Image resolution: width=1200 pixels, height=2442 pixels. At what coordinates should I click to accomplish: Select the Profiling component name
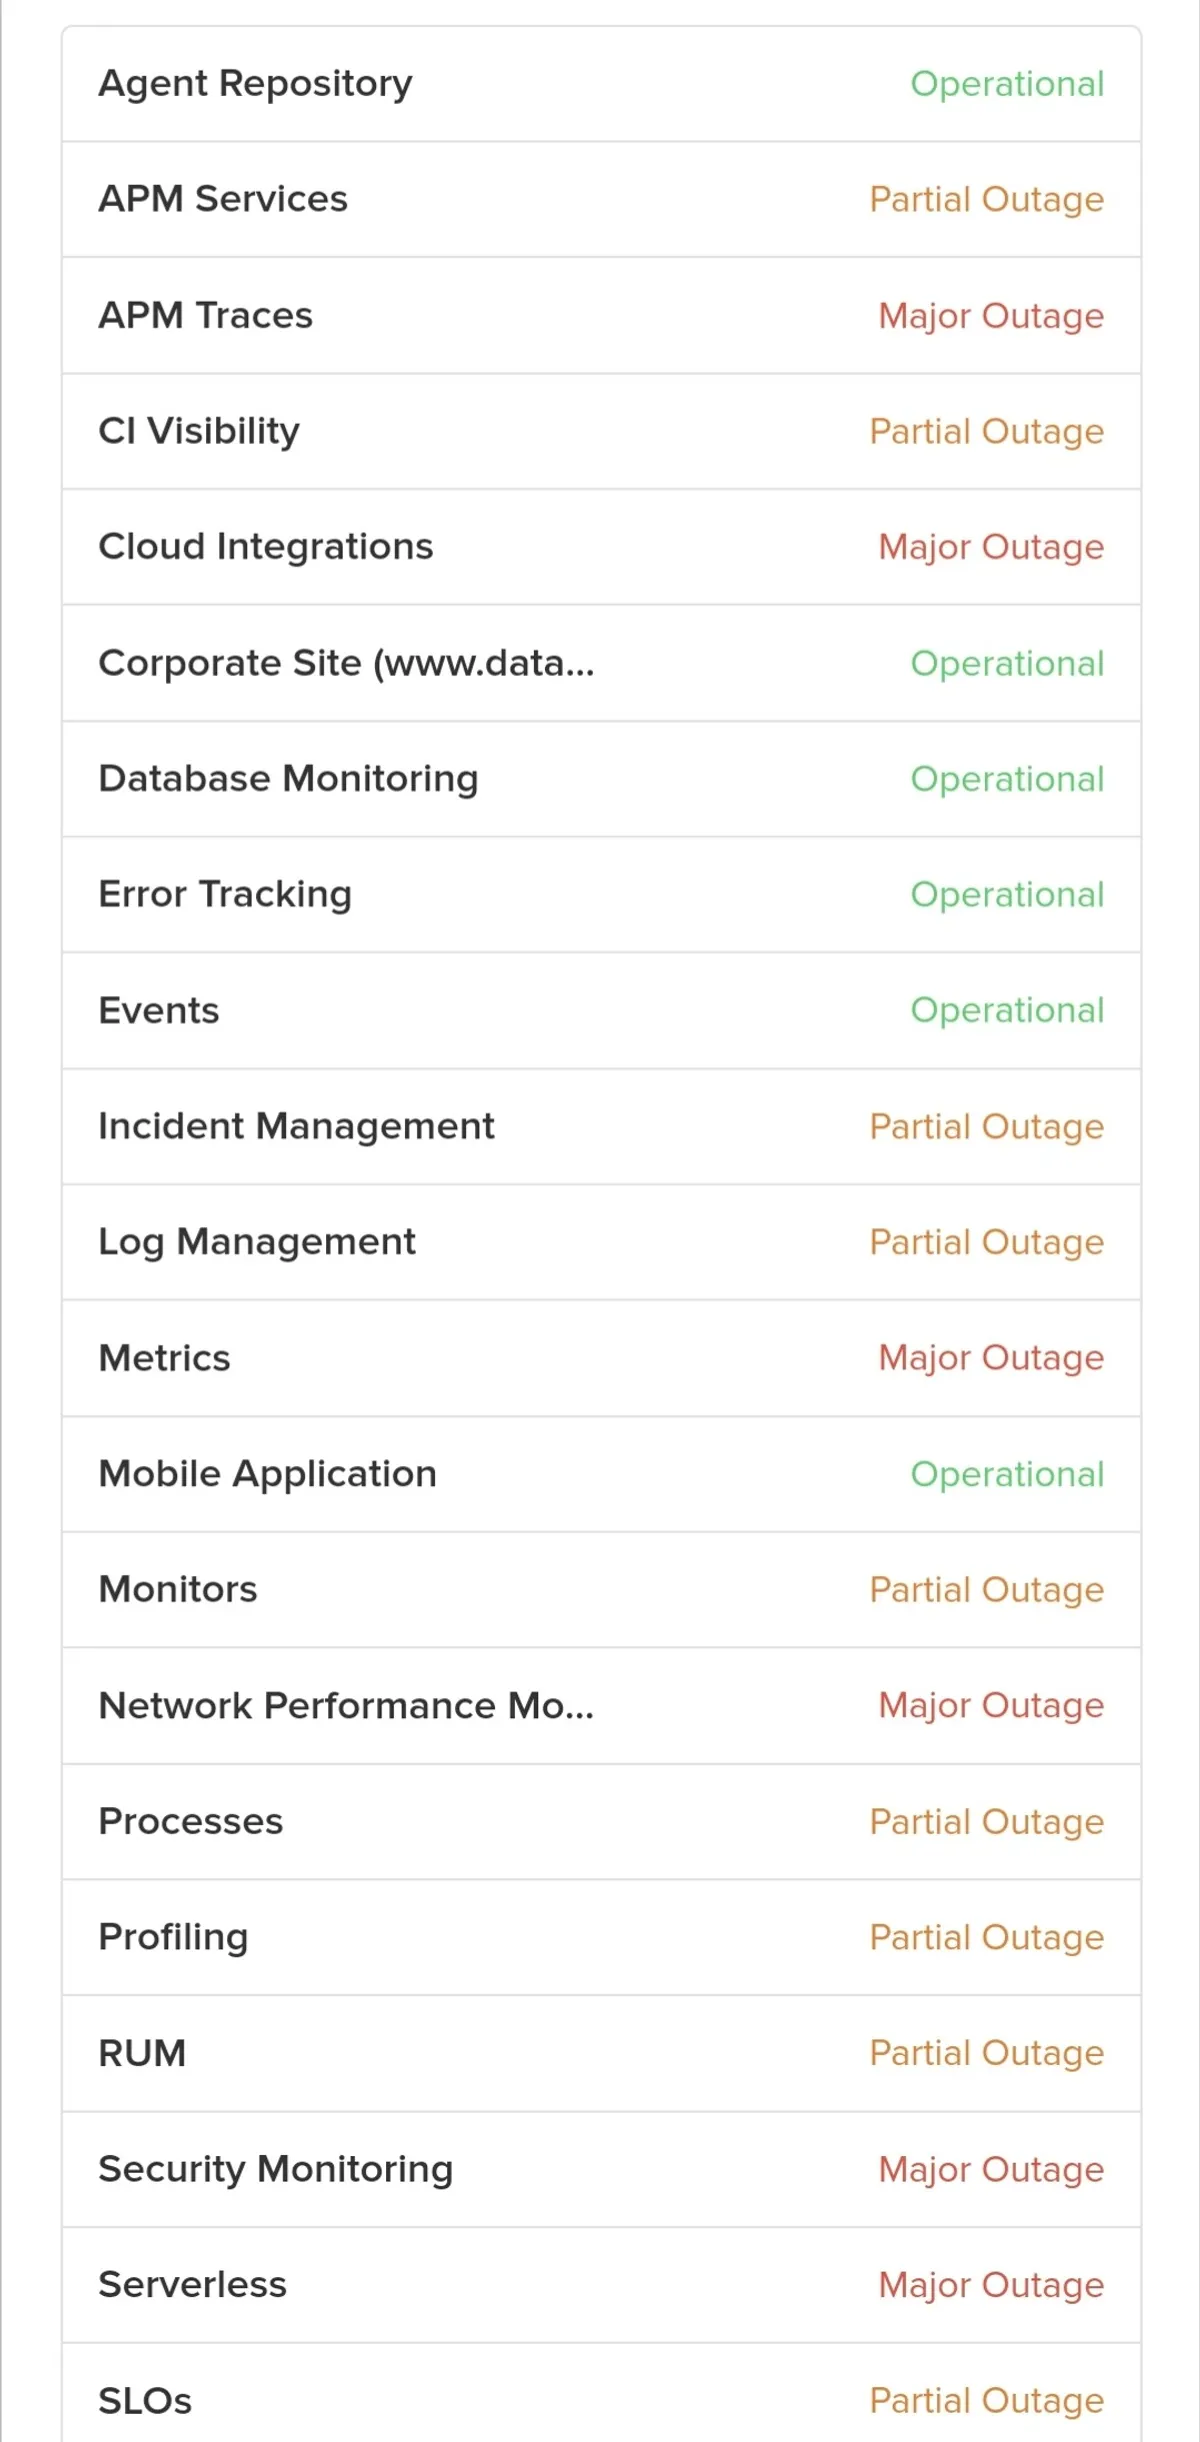click(x=173, y=1937)
